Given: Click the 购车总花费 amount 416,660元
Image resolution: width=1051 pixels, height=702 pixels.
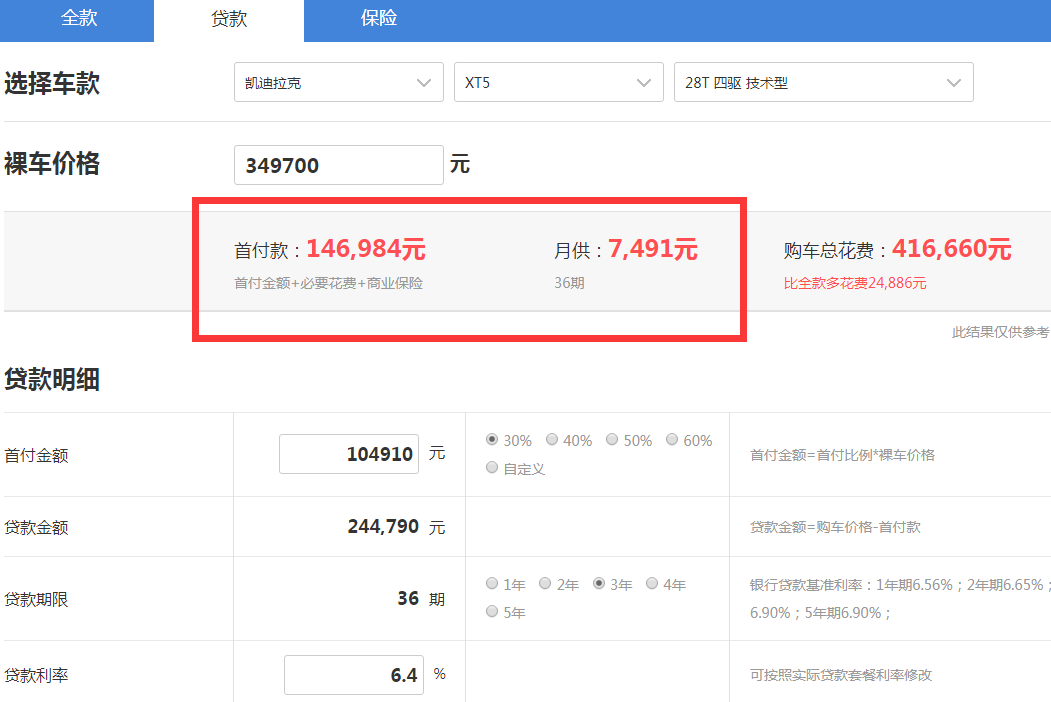Looking at the screenshot, I should pyautogui.click(x=951, y=249).
